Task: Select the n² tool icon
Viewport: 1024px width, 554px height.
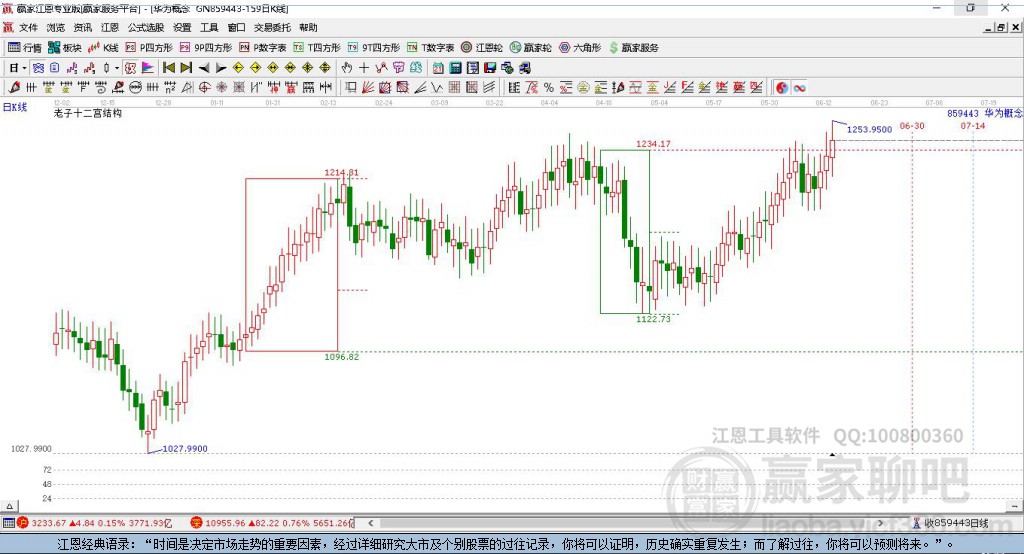Action: (170, 88)
